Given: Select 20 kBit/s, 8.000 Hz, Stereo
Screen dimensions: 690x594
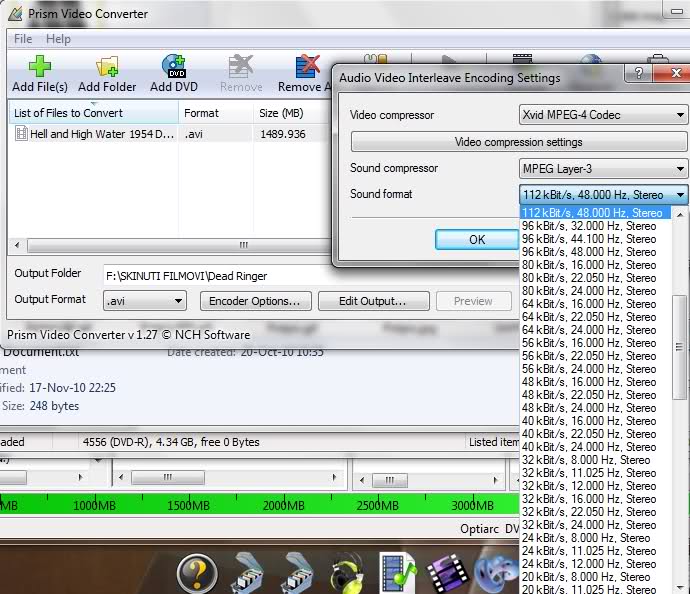Looking at the screenshot, I should click(595, 577).
